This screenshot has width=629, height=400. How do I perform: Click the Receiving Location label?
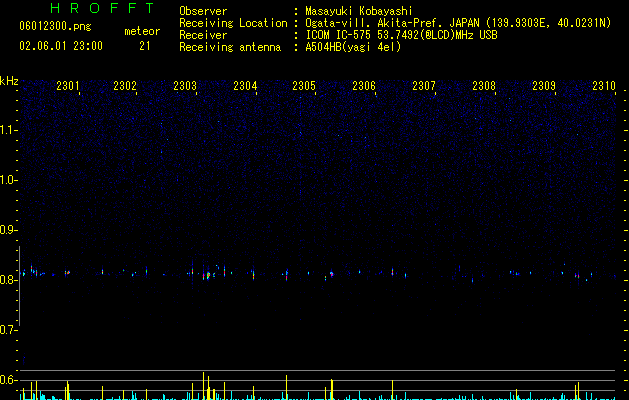click(233, 23)
